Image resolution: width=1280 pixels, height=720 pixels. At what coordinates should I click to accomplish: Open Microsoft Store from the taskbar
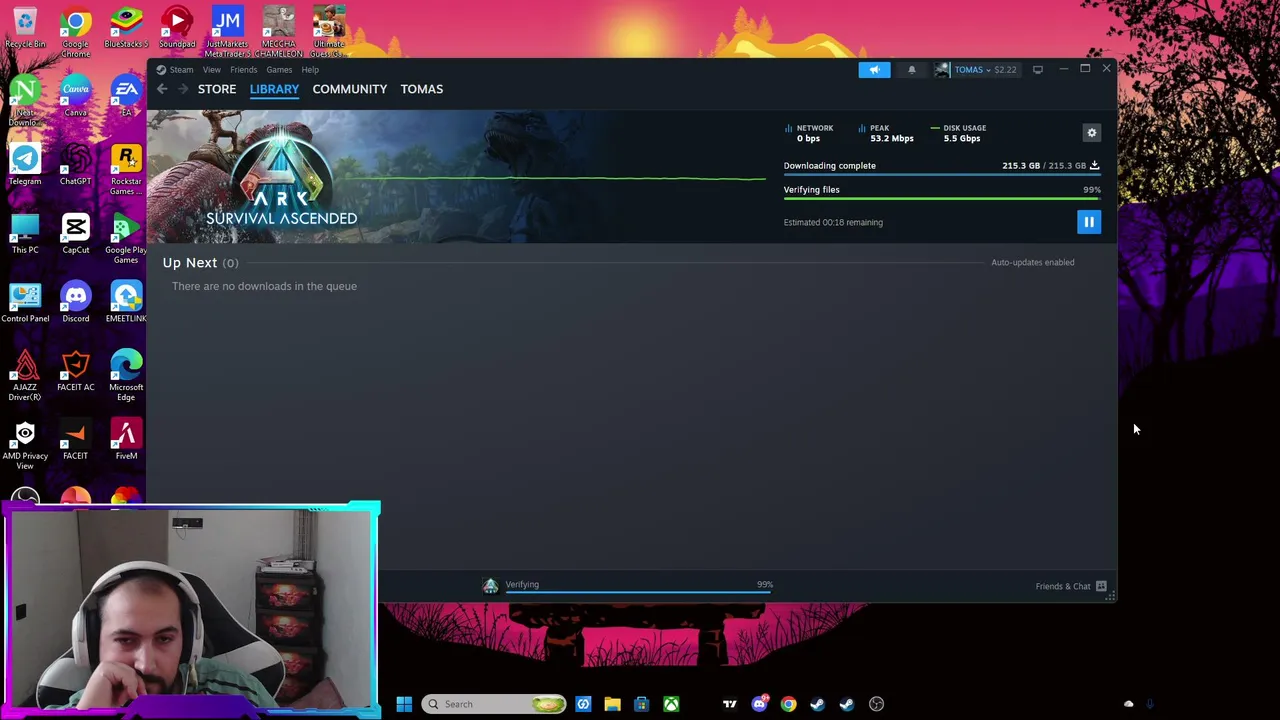[641, 704]
